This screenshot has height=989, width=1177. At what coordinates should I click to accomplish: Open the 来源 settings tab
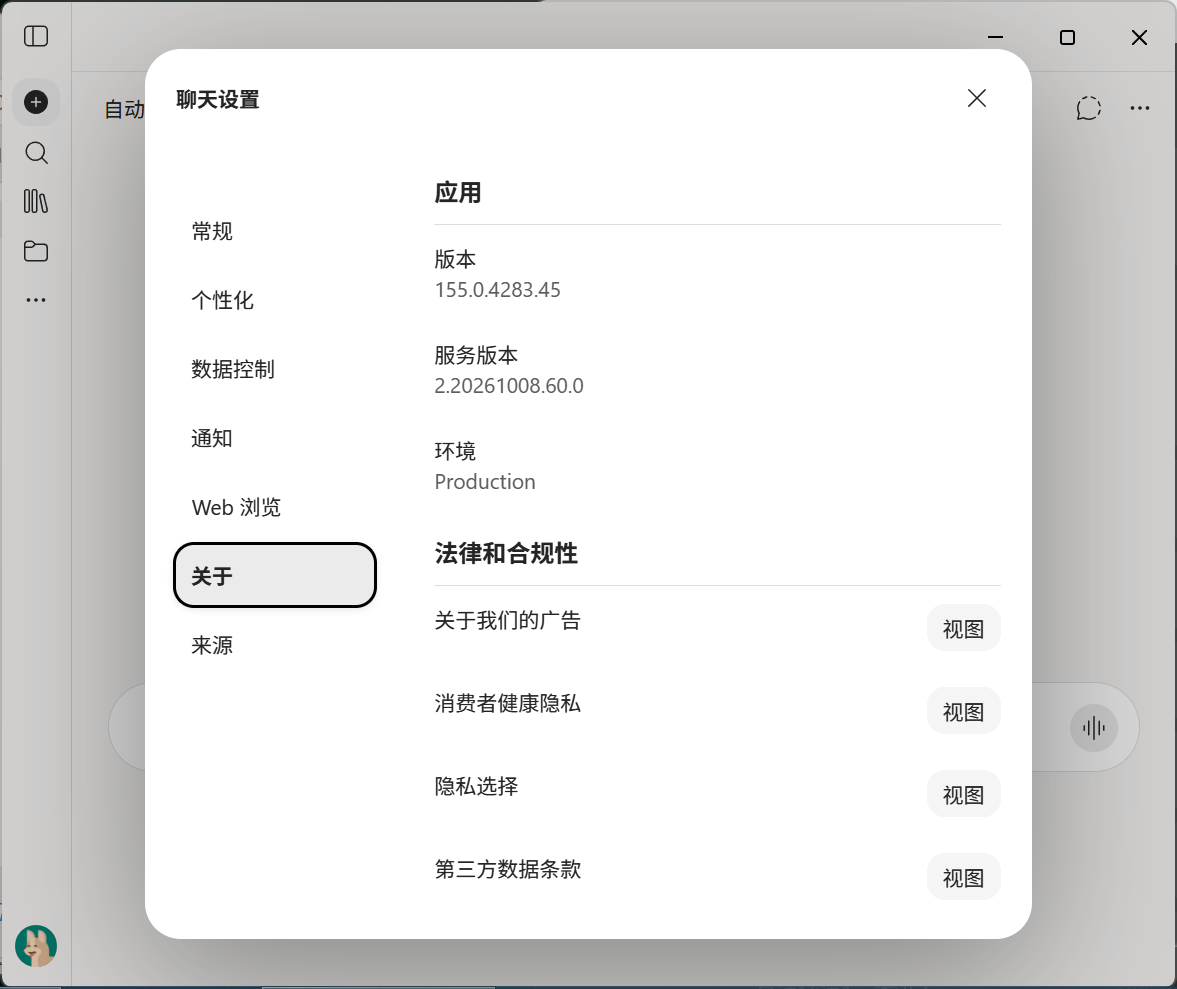[x=274, y=645]
